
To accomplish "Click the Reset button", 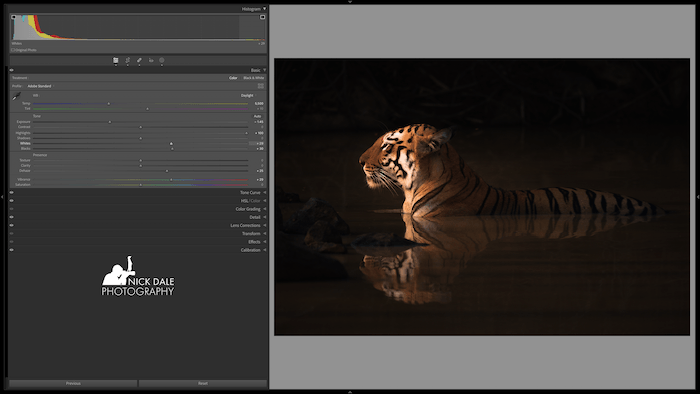I will pos(203,383).
